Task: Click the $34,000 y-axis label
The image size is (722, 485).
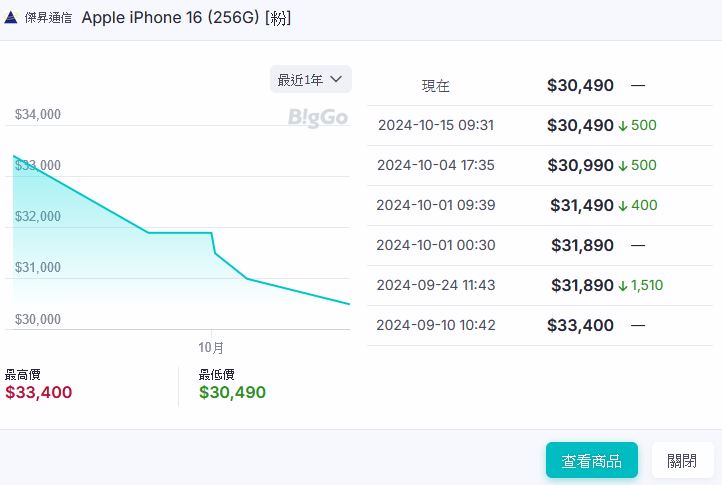Action: pos(38,115)
